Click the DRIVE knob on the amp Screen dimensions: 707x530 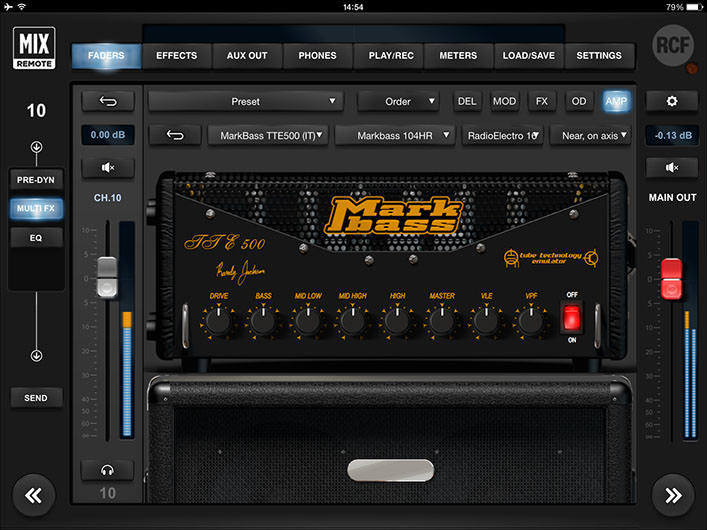(x=218, y=321)
